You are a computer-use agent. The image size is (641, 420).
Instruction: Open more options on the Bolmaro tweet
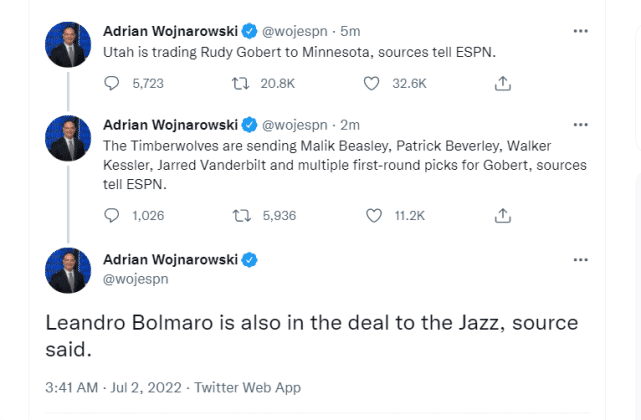pos(580,259)
